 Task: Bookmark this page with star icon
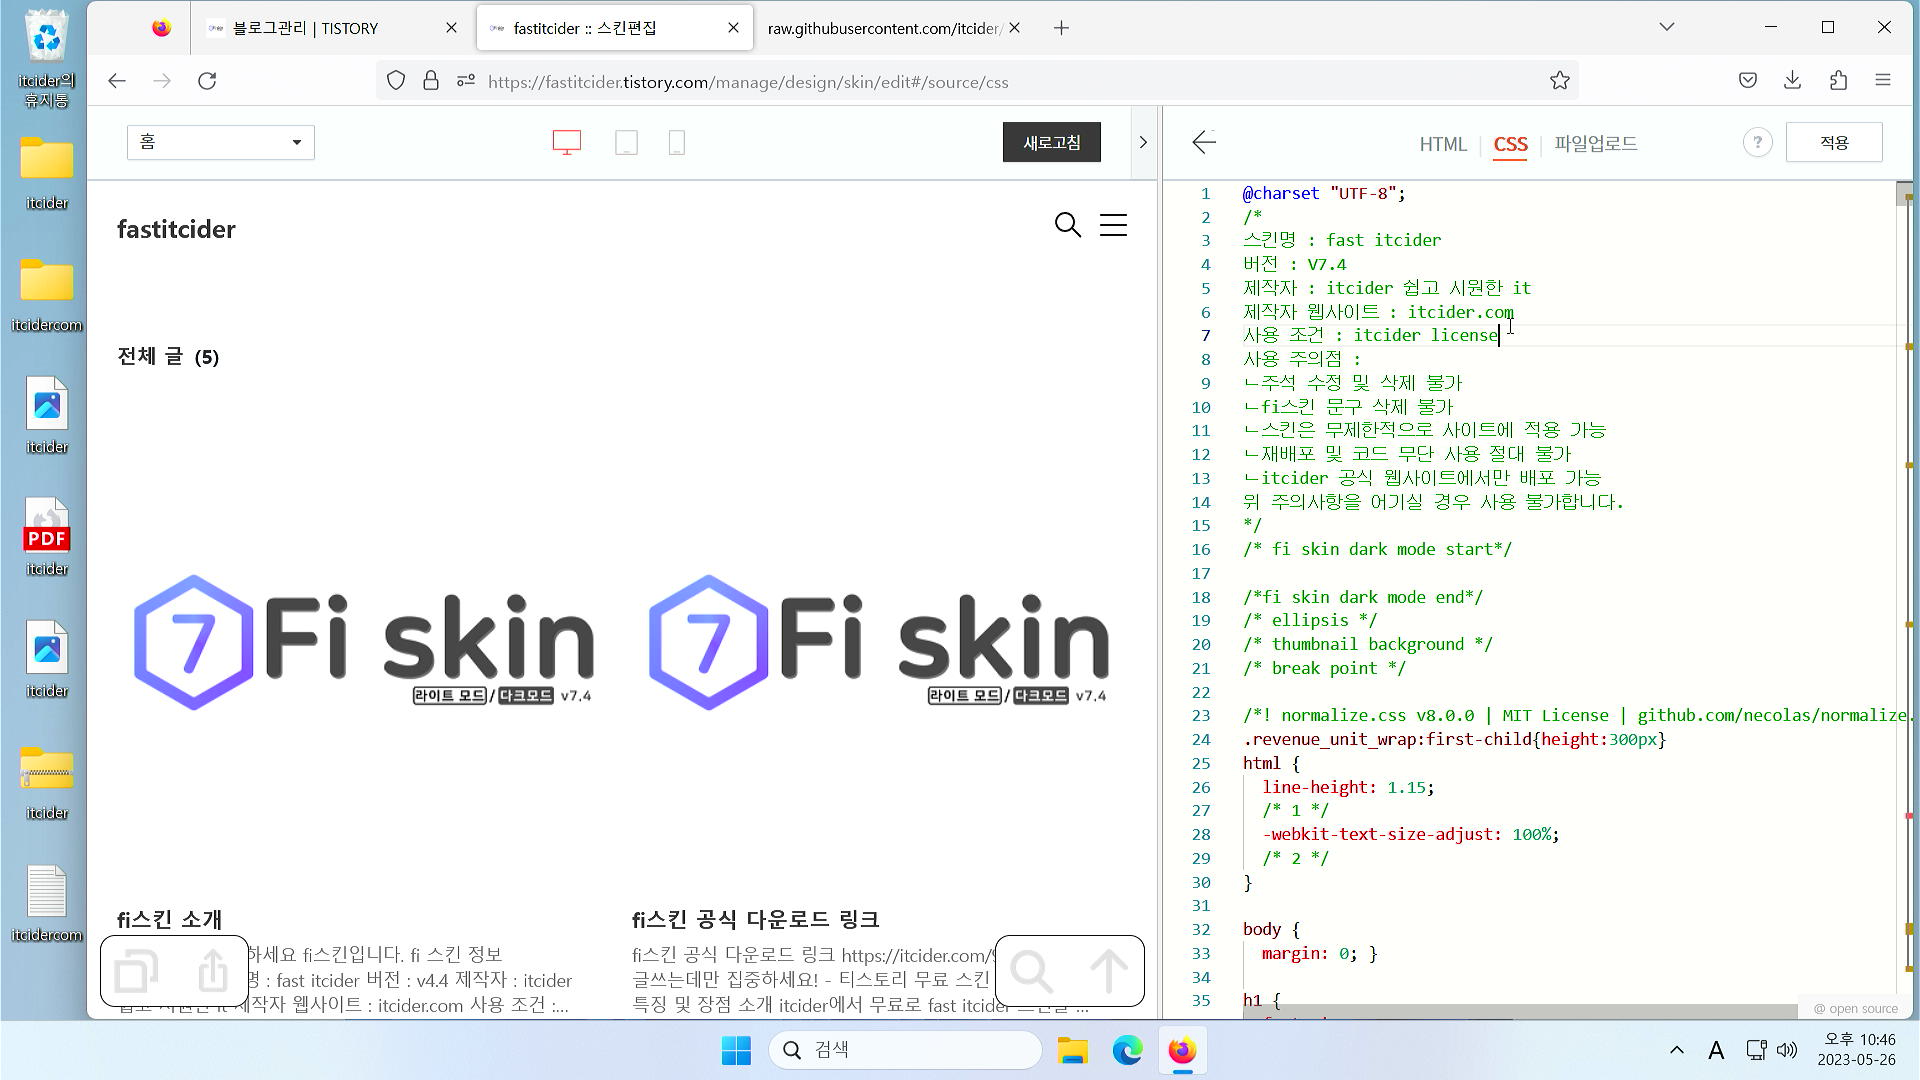(x=1559, y=81)
